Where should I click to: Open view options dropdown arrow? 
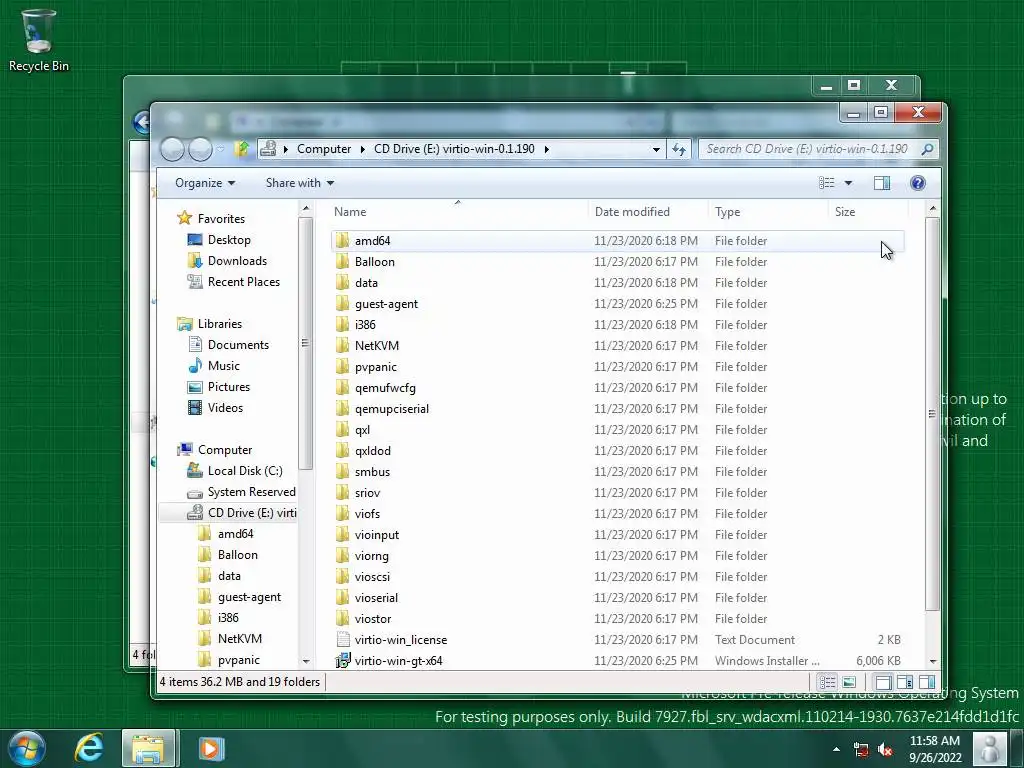(848, 183)
